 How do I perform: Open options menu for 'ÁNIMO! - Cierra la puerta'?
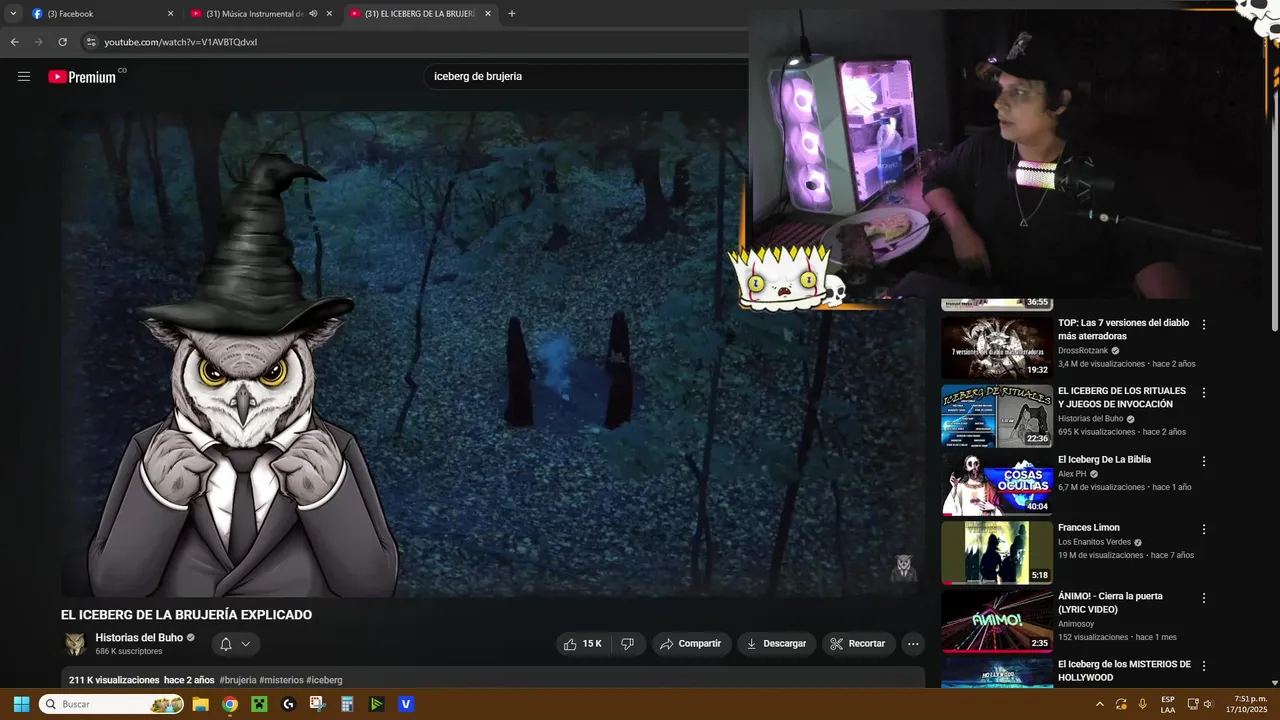click(x=1204, y=597)
